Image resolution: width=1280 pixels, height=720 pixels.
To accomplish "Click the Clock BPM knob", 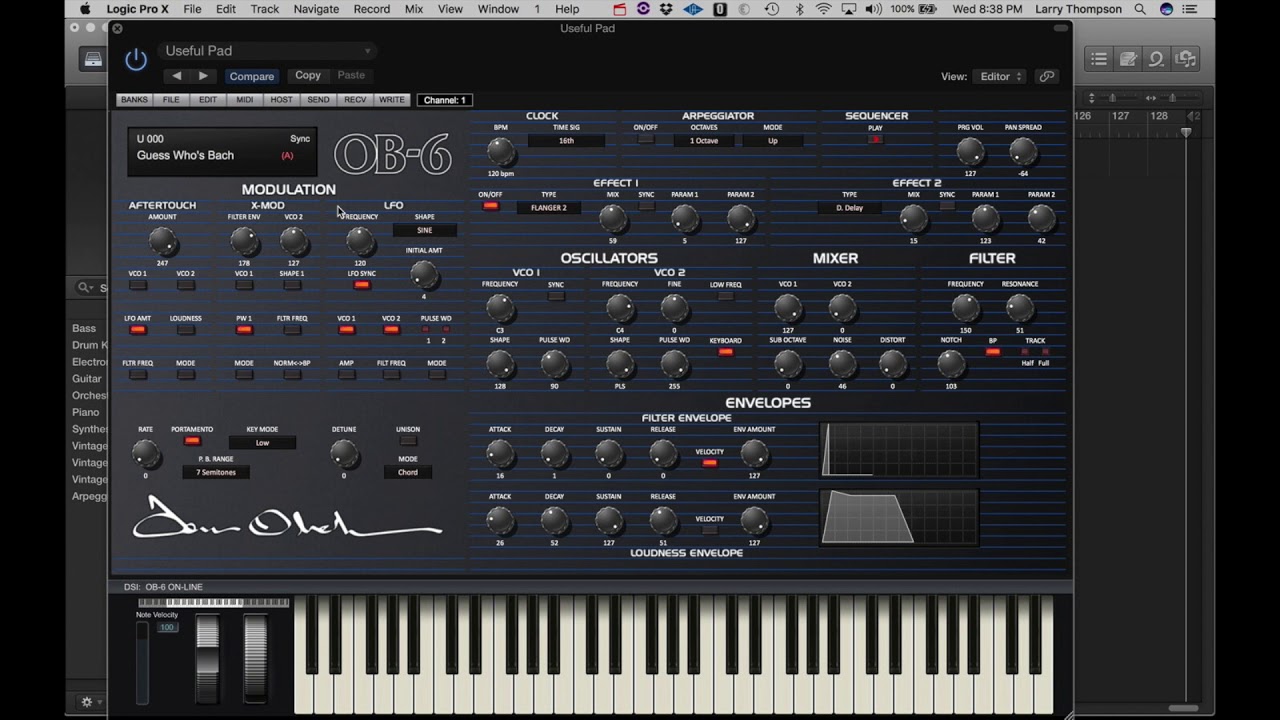I will (x=501, y=152).
